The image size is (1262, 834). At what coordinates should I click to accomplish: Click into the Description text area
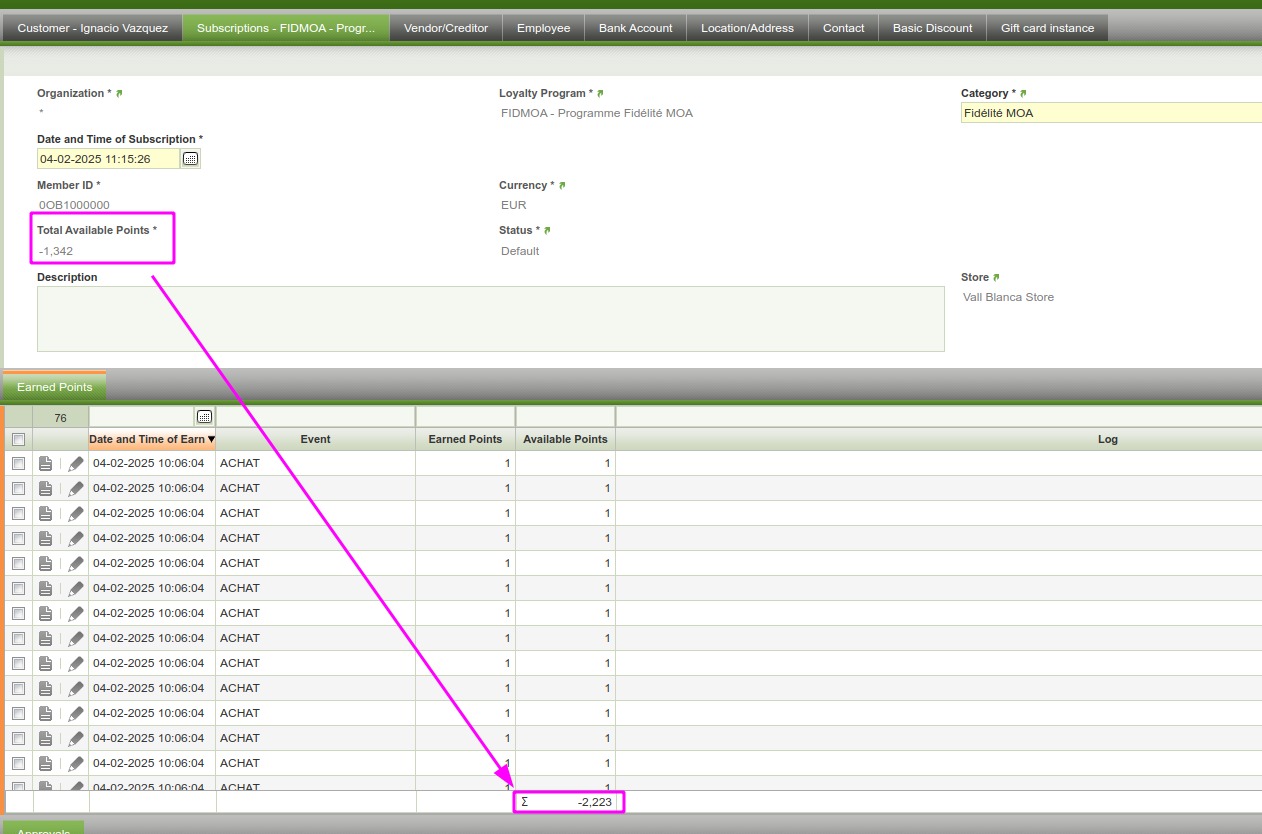click(490, 319)
